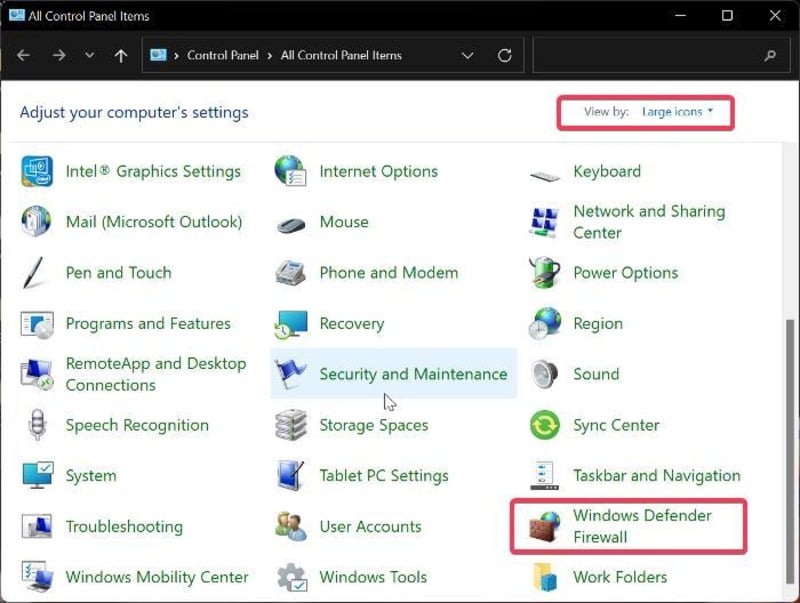Go up one level arrow
Viewport: 800px width, 603px height.
click(121, 55)
